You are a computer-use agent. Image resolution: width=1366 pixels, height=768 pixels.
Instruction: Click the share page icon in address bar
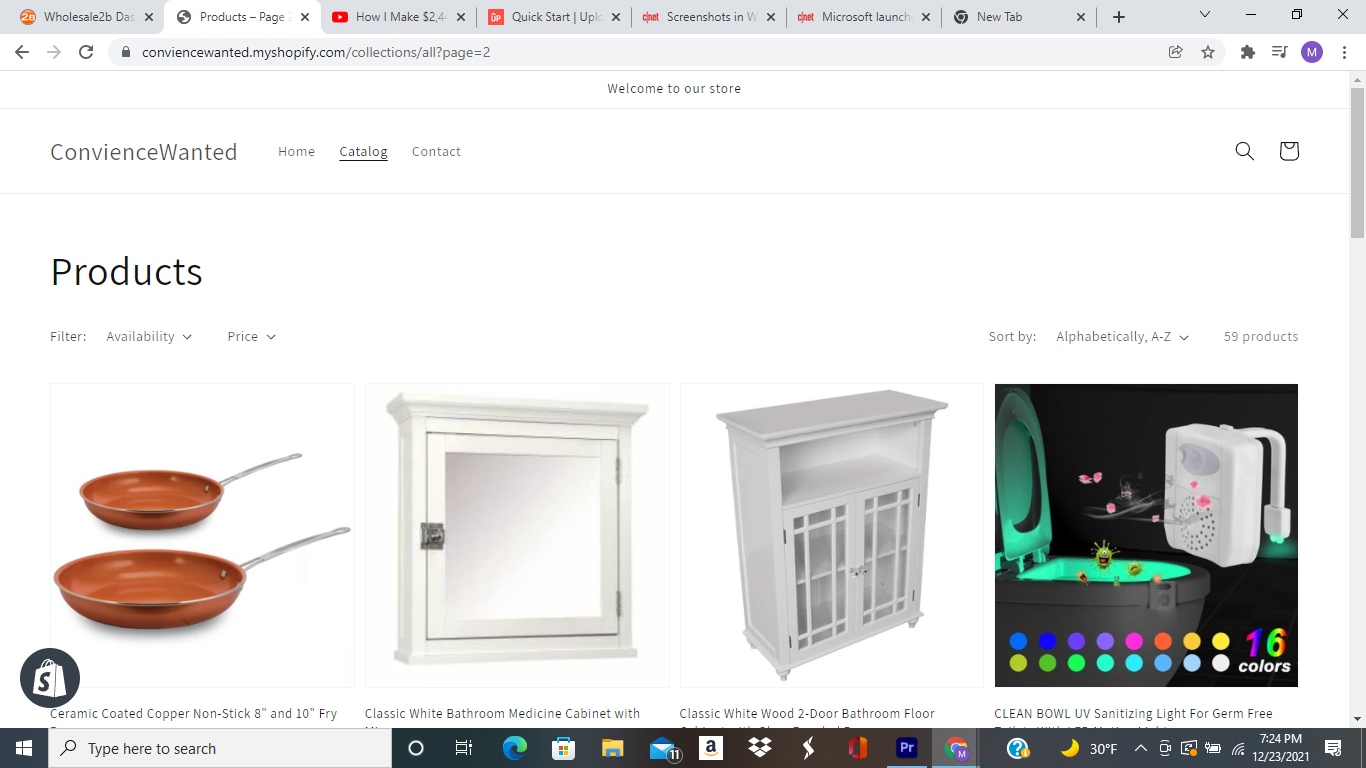(x=1176, y=52)
